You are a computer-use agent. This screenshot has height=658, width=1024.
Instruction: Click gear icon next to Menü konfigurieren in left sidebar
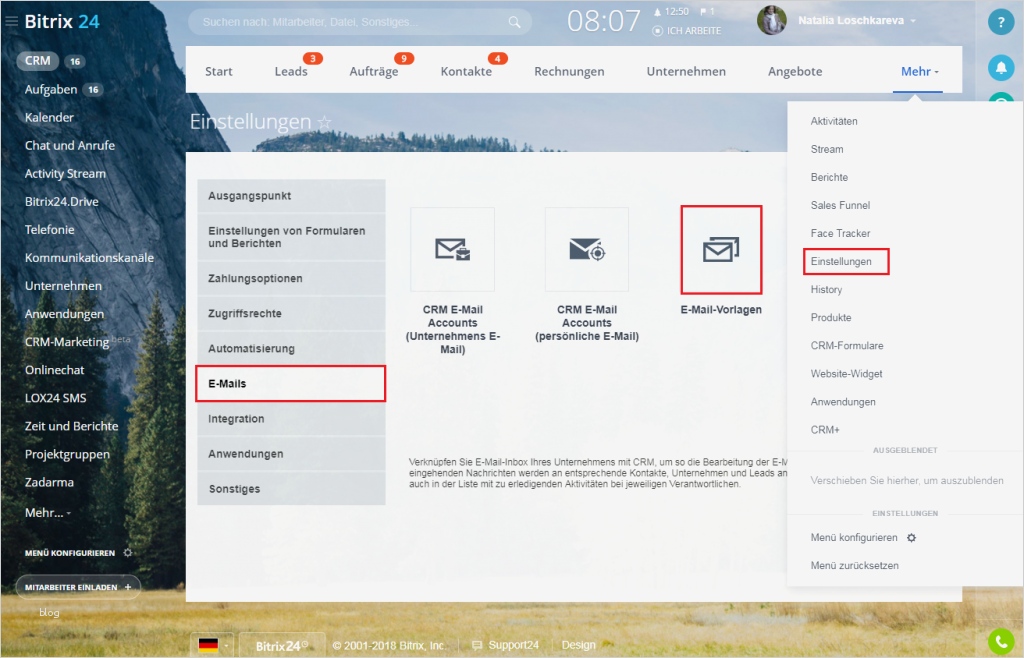[128, 552]
